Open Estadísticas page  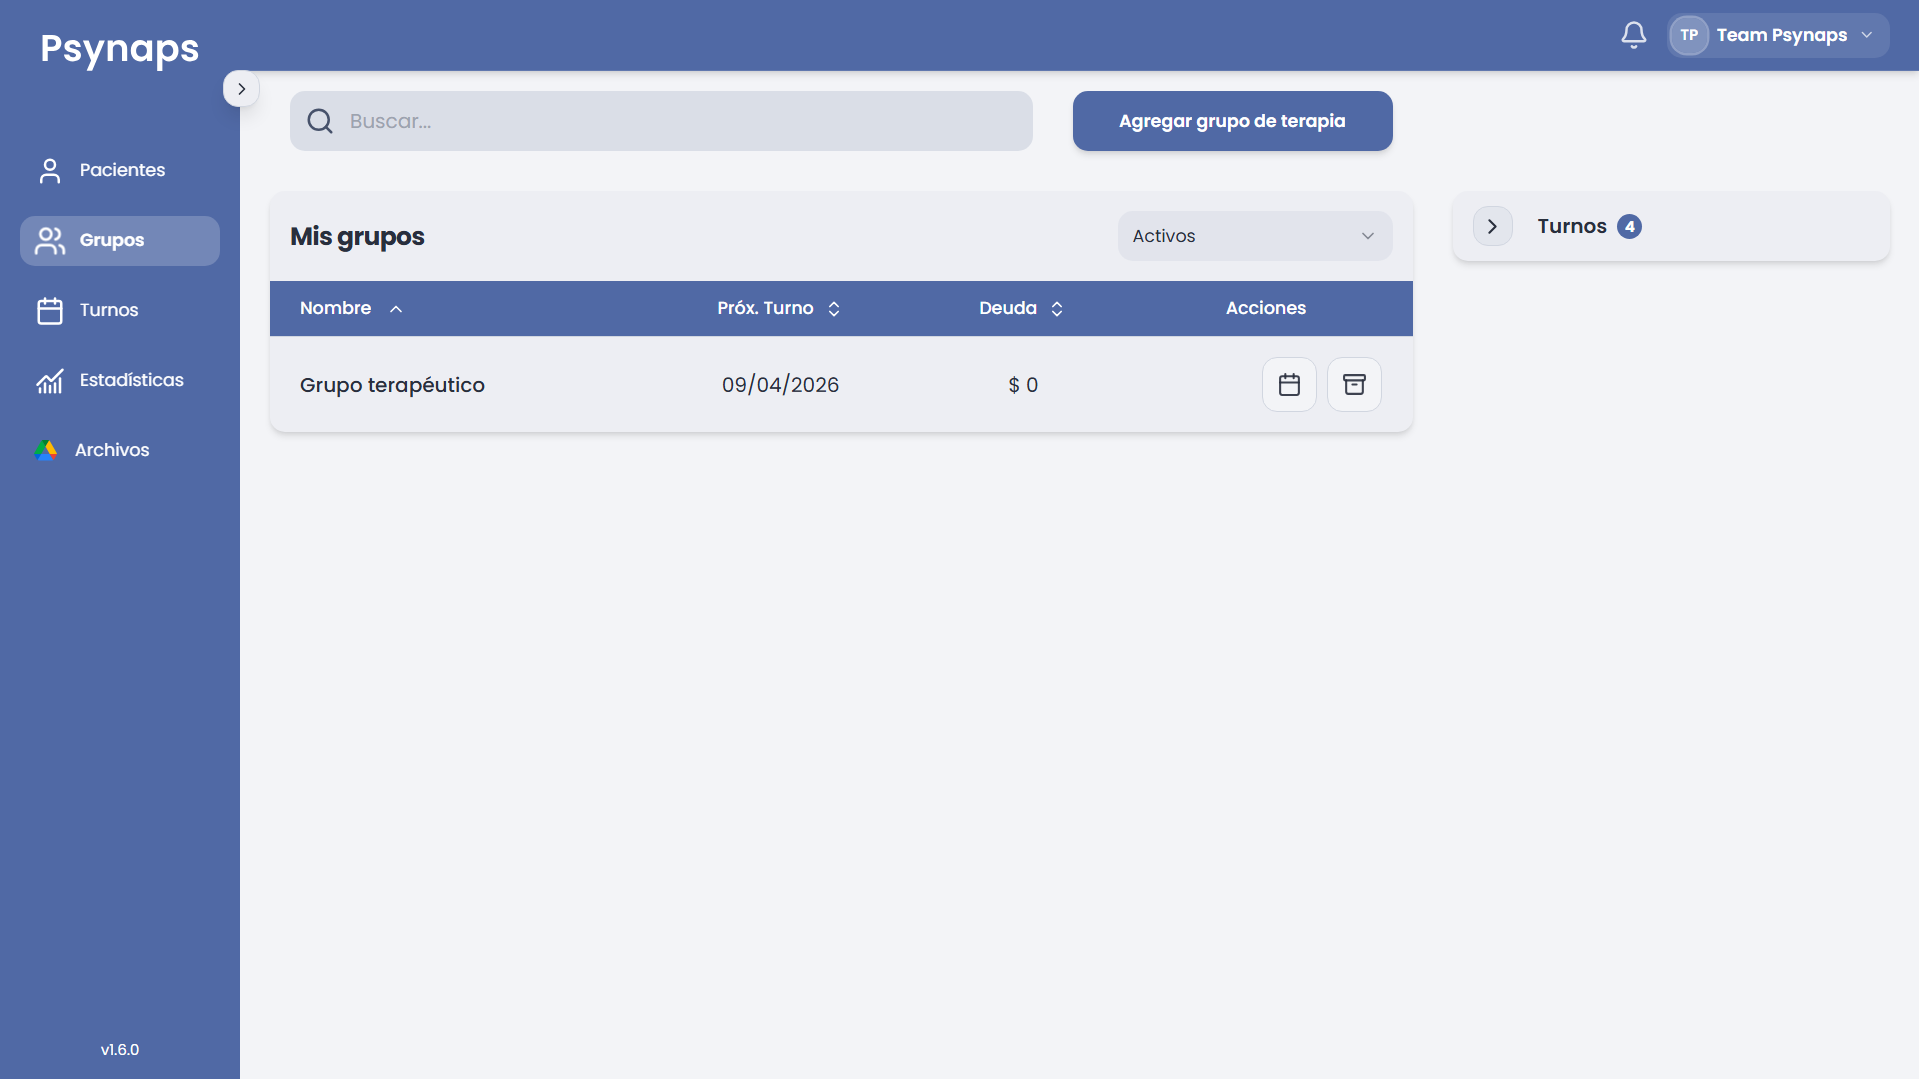[x=120, y=380]
